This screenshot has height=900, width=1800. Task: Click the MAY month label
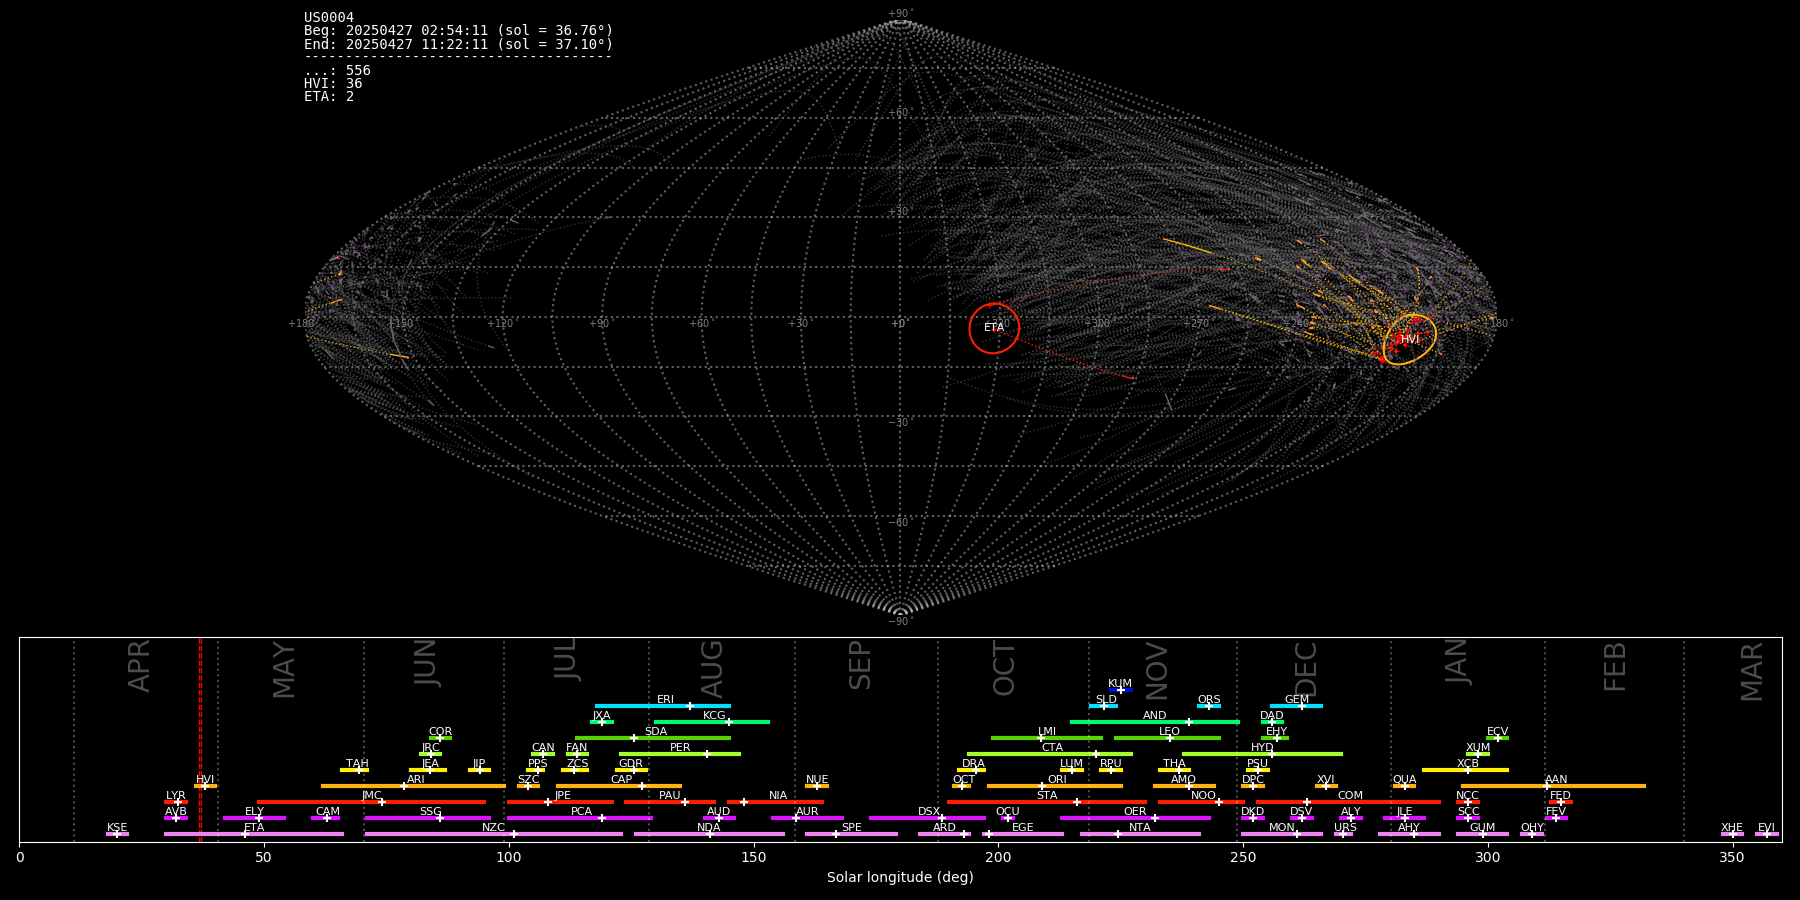tap(284, 670)
